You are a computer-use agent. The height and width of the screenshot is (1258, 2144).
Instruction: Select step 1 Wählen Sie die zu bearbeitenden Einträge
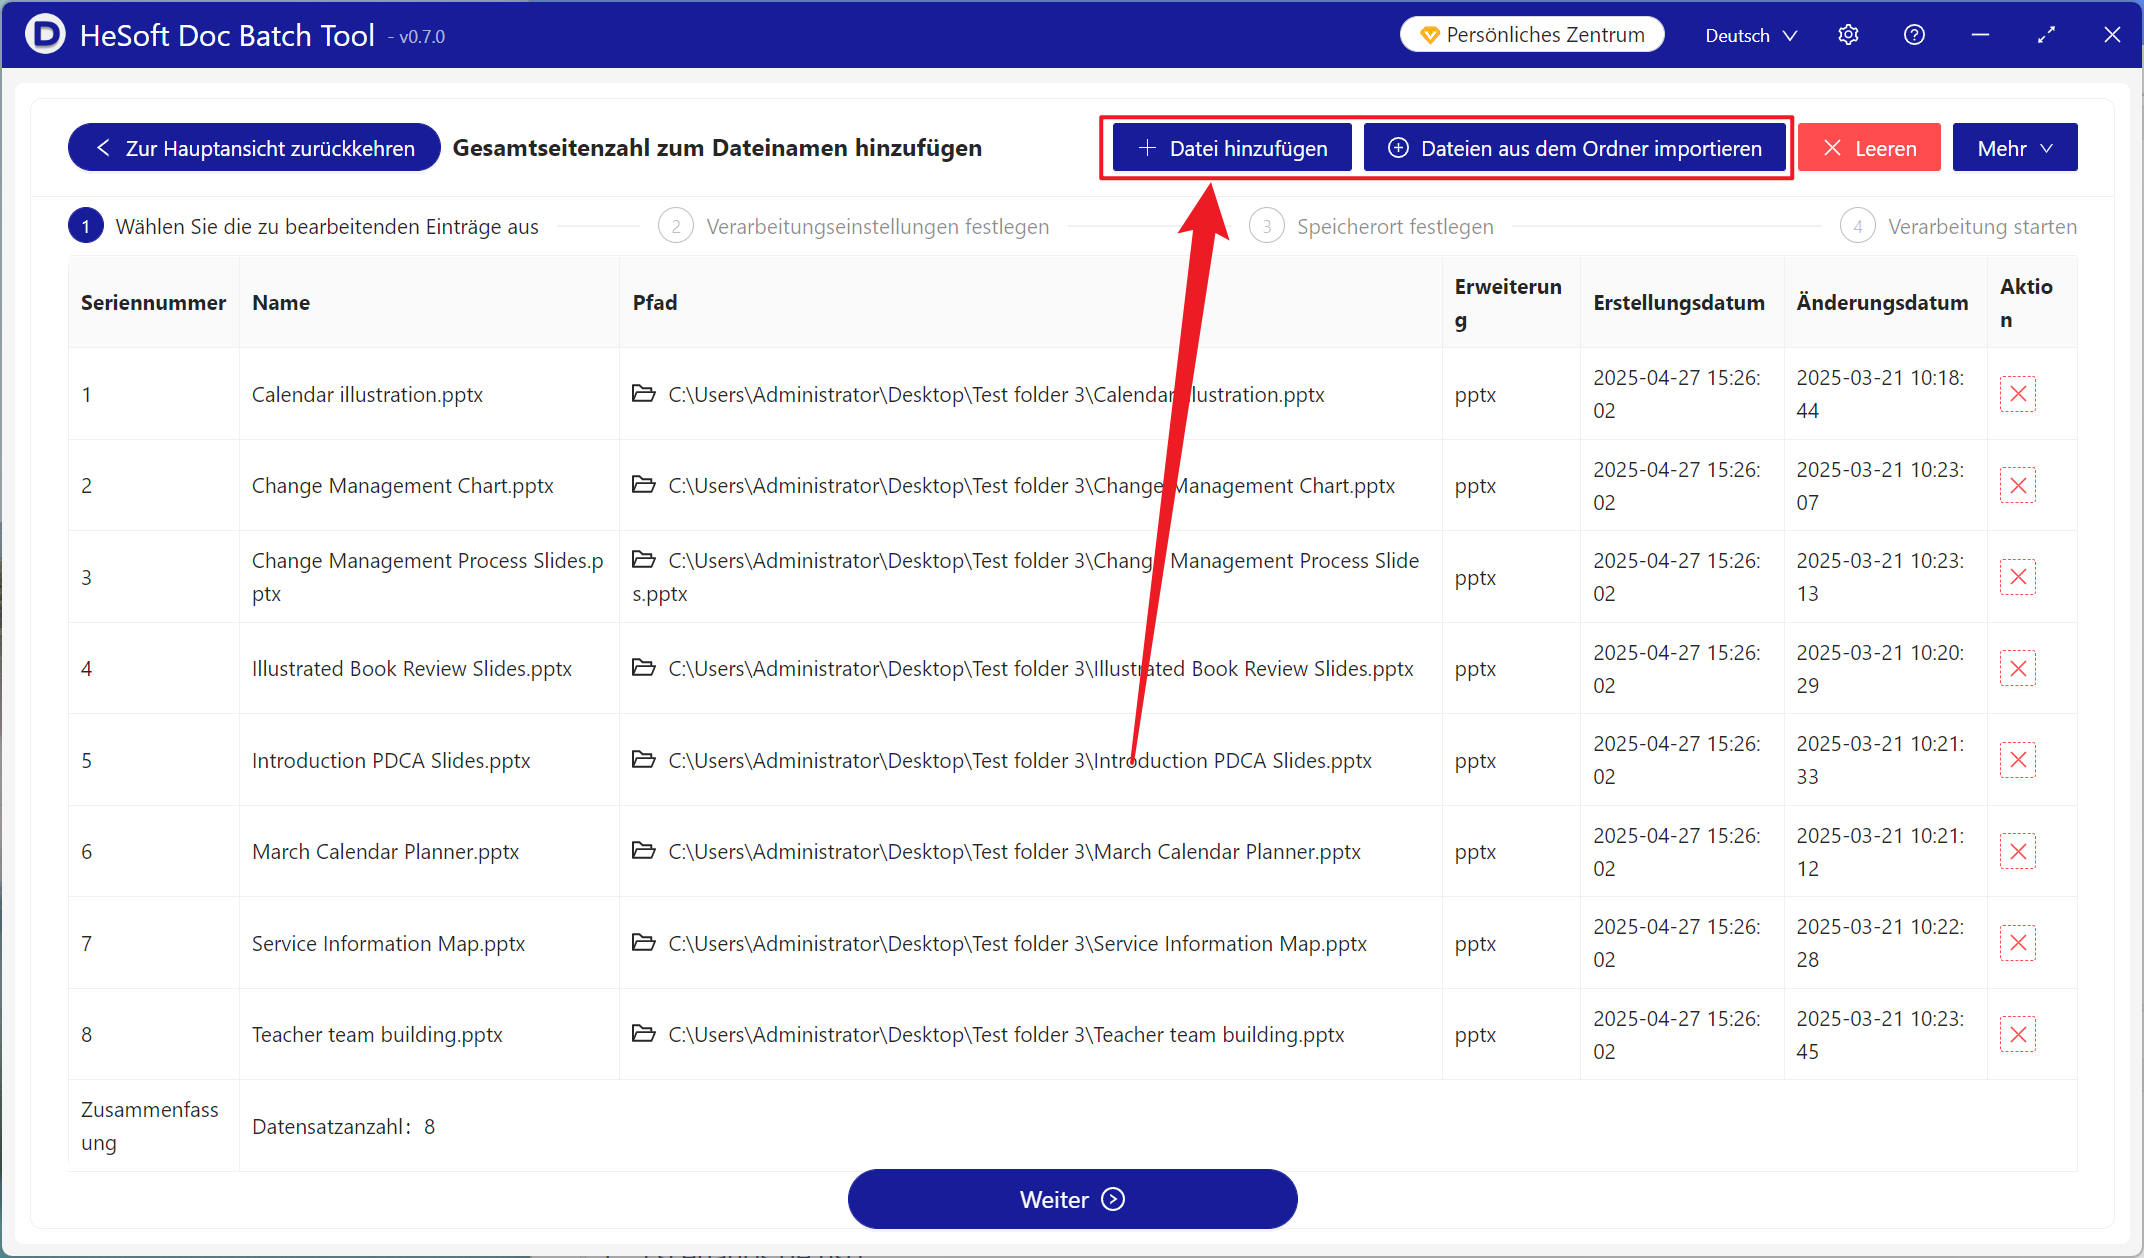tap(304, 227)
